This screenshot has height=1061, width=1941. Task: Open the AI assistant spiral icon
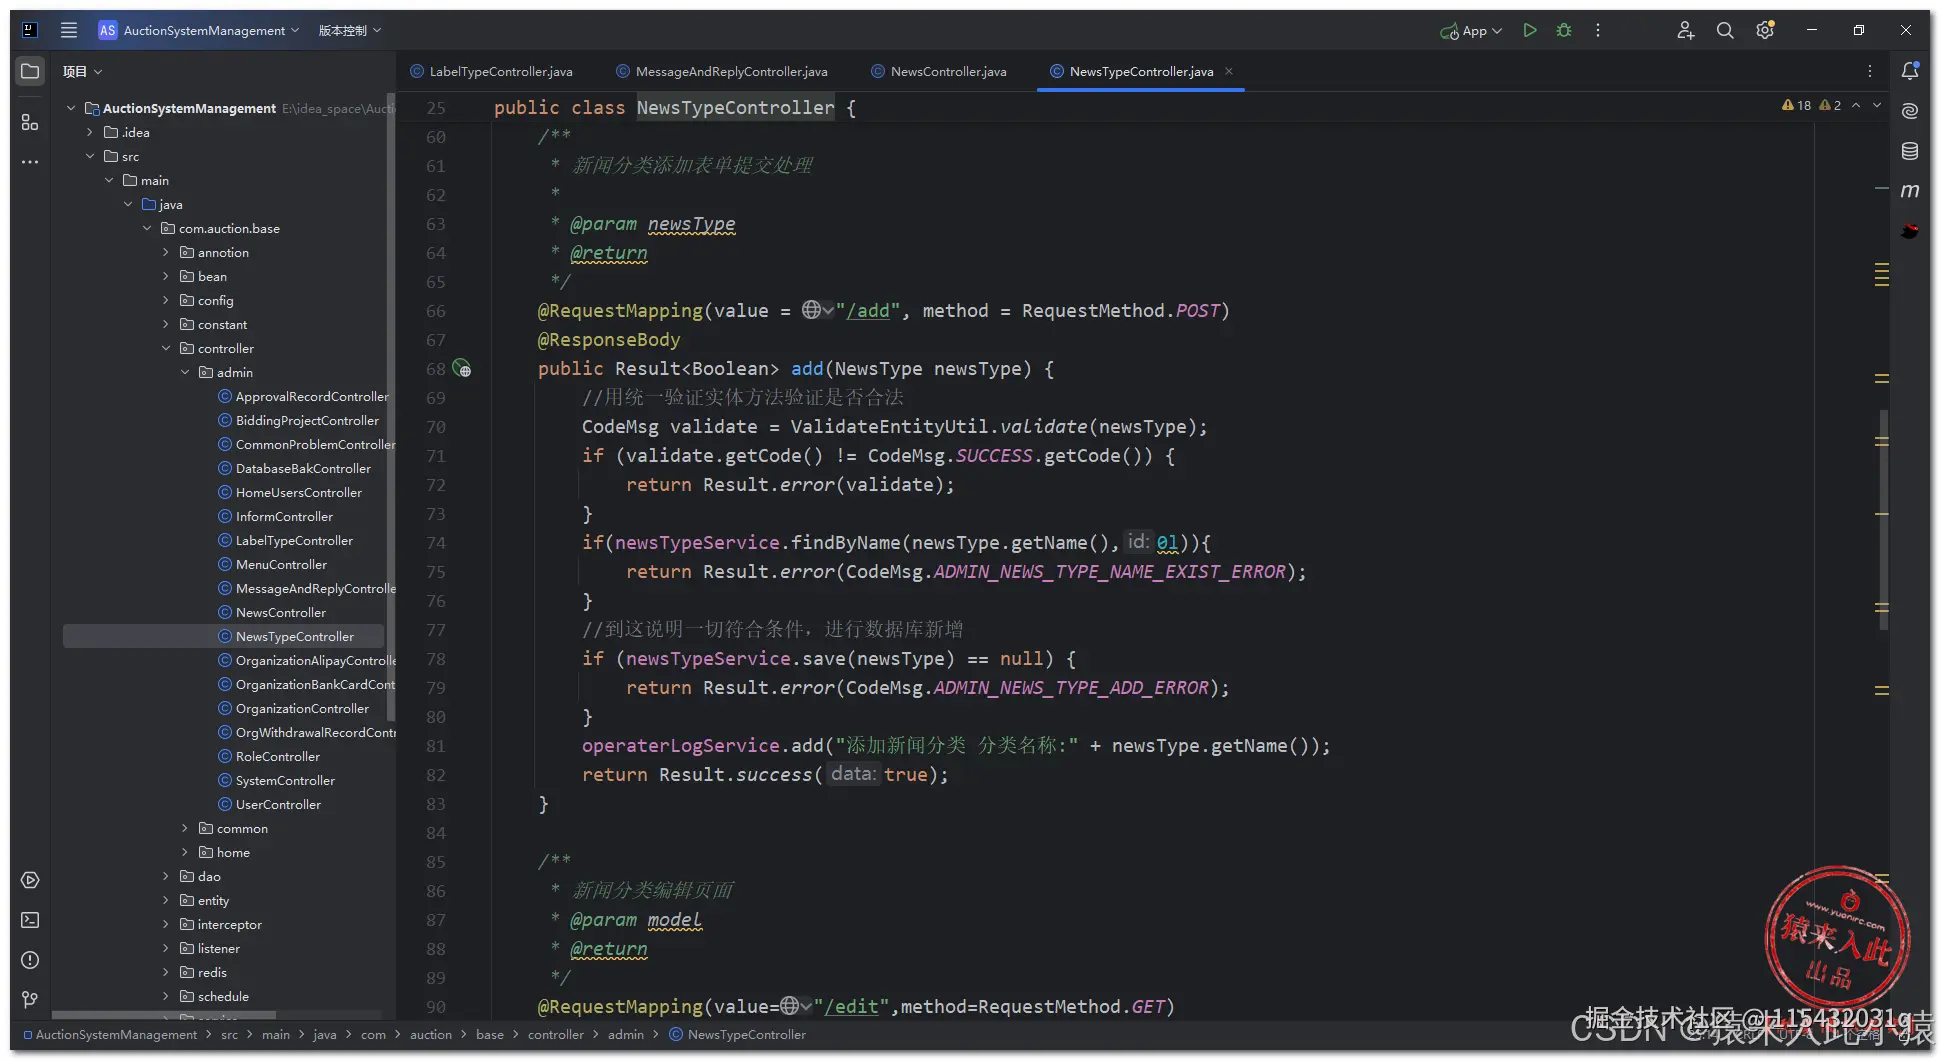click(x=1910, y=111)
